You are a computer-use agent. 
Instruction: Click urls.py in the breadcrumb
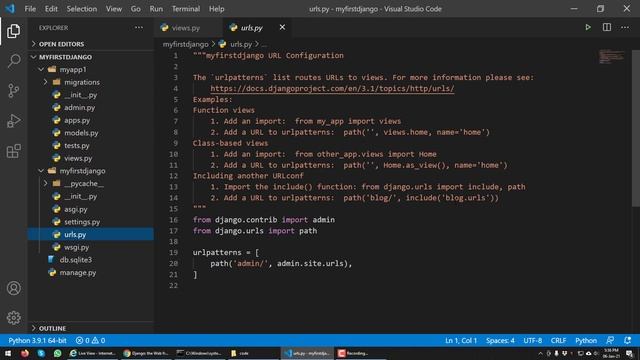pos(241,44)
